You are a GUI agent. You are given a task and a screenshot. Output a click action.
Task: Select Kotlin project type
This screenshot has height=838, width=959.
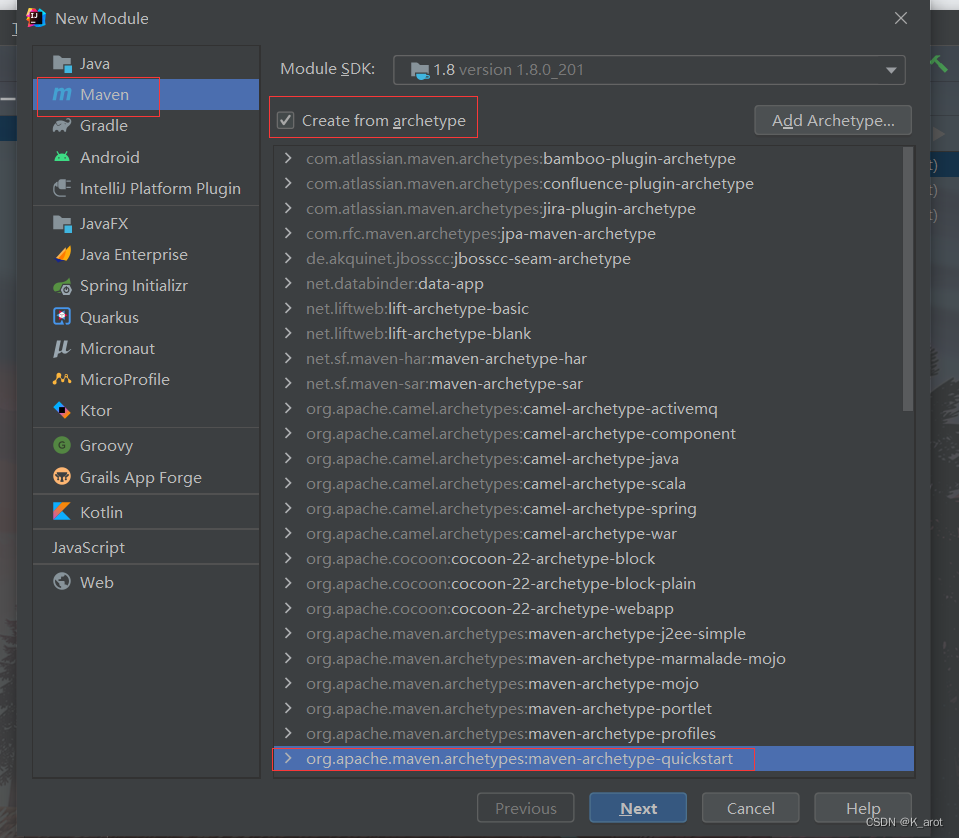[x=146, y=512]
